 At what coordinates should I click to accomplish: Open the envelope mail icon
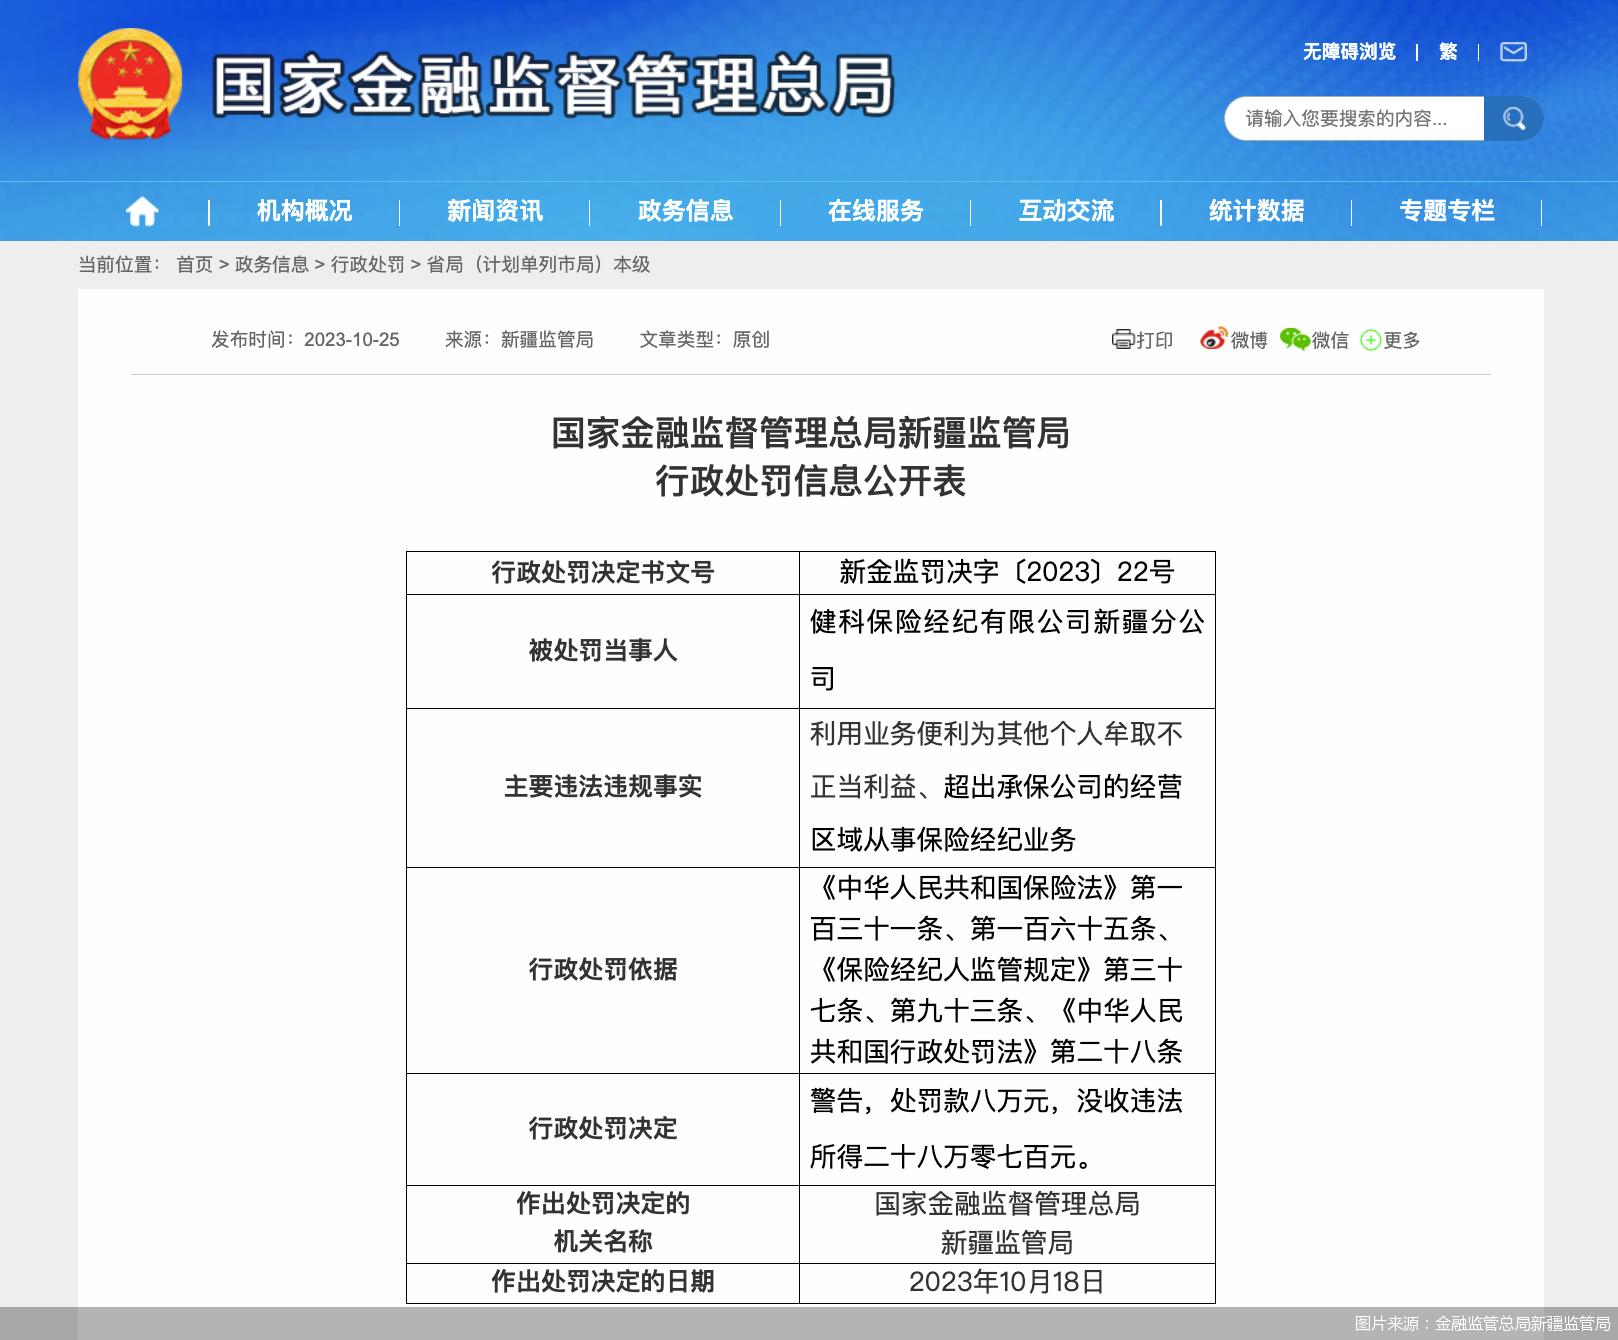tap(1513, 52)
